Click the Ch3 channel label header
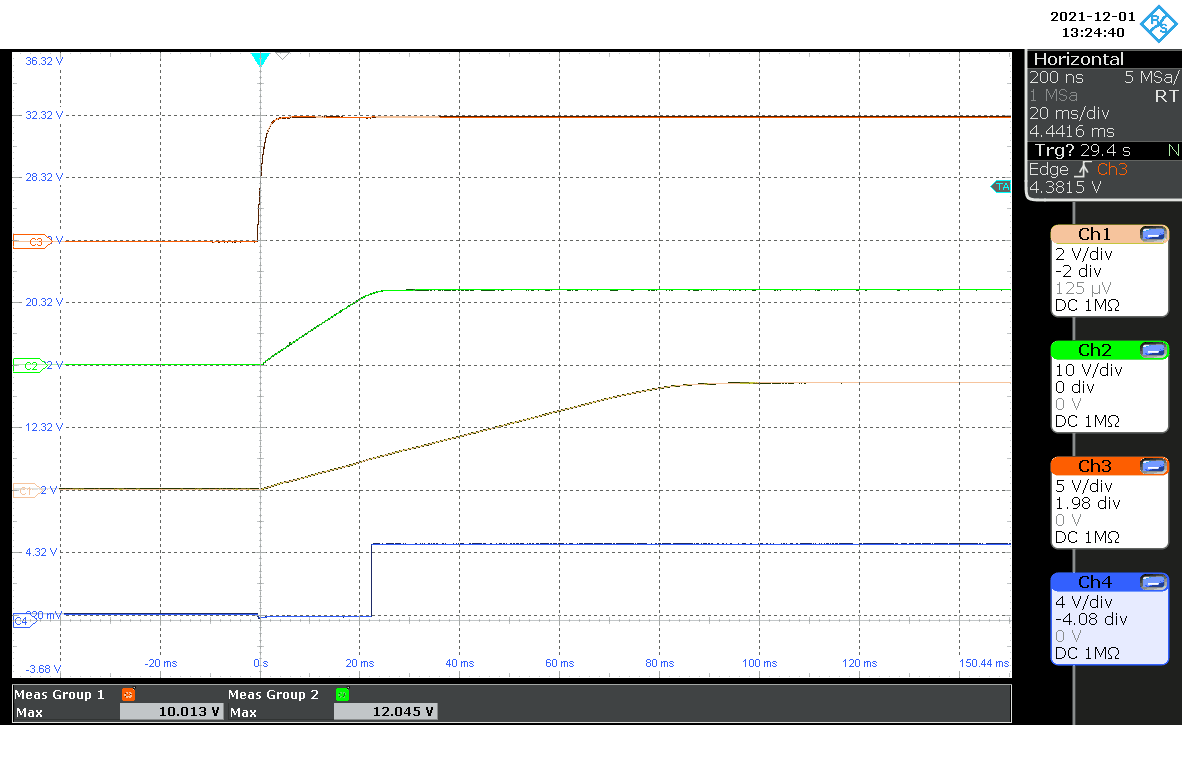1182x768 pixels. coord(1094,466)
